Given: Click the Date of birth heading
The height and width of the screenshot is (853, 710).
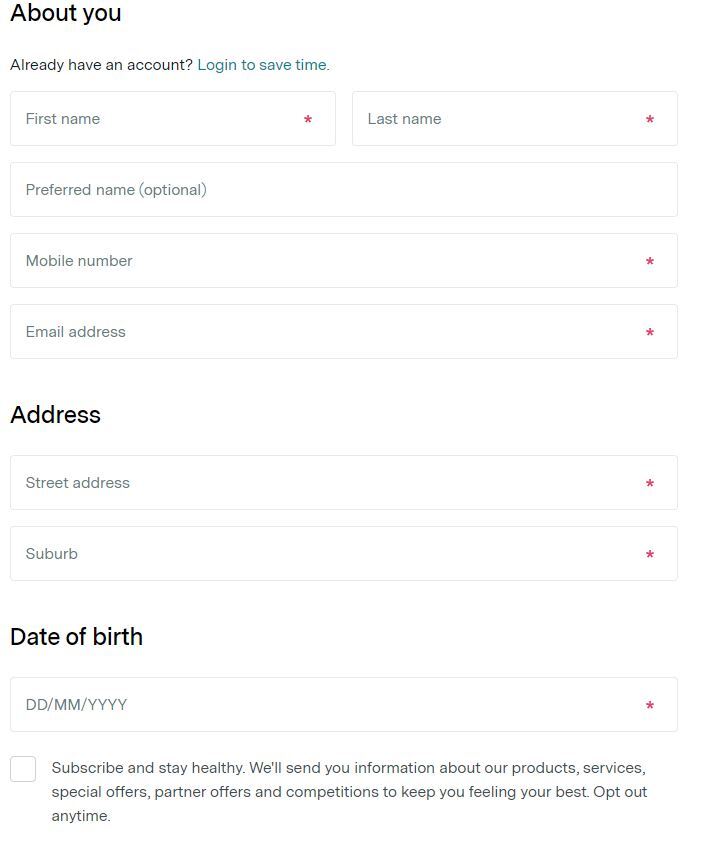Looking at the screenshot, I should (76, 637).
